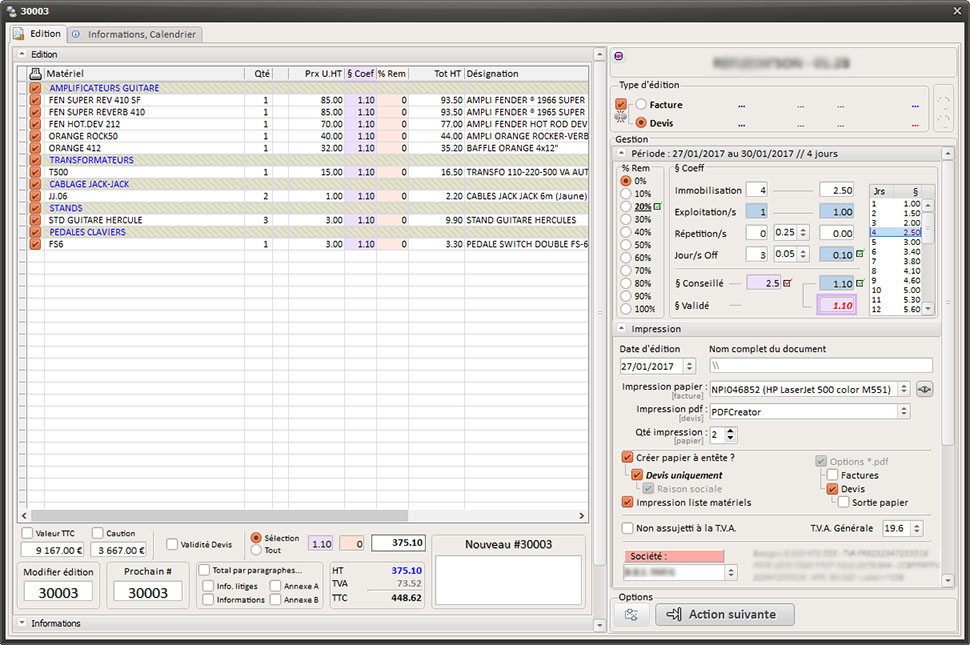Viewport: 970px width, 645px height.
Task: Click the red check icon next to § Conseillé
Action: click(787, 284)
